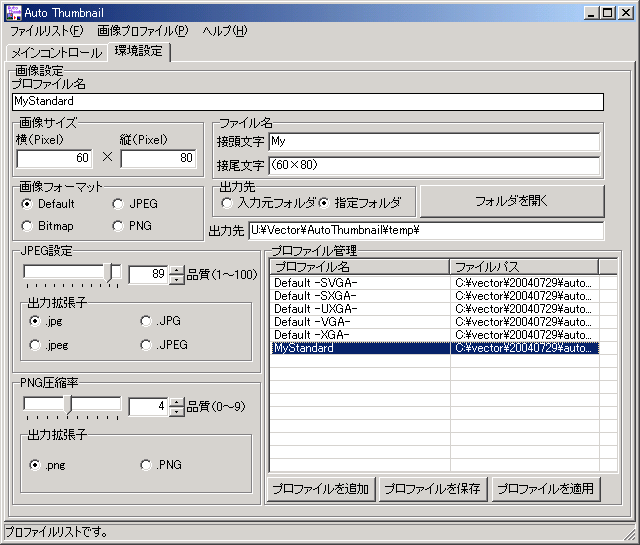Select the Default -VGA- profile row
Viewport: 640px width, 545px height.
(x=434, y=322)
